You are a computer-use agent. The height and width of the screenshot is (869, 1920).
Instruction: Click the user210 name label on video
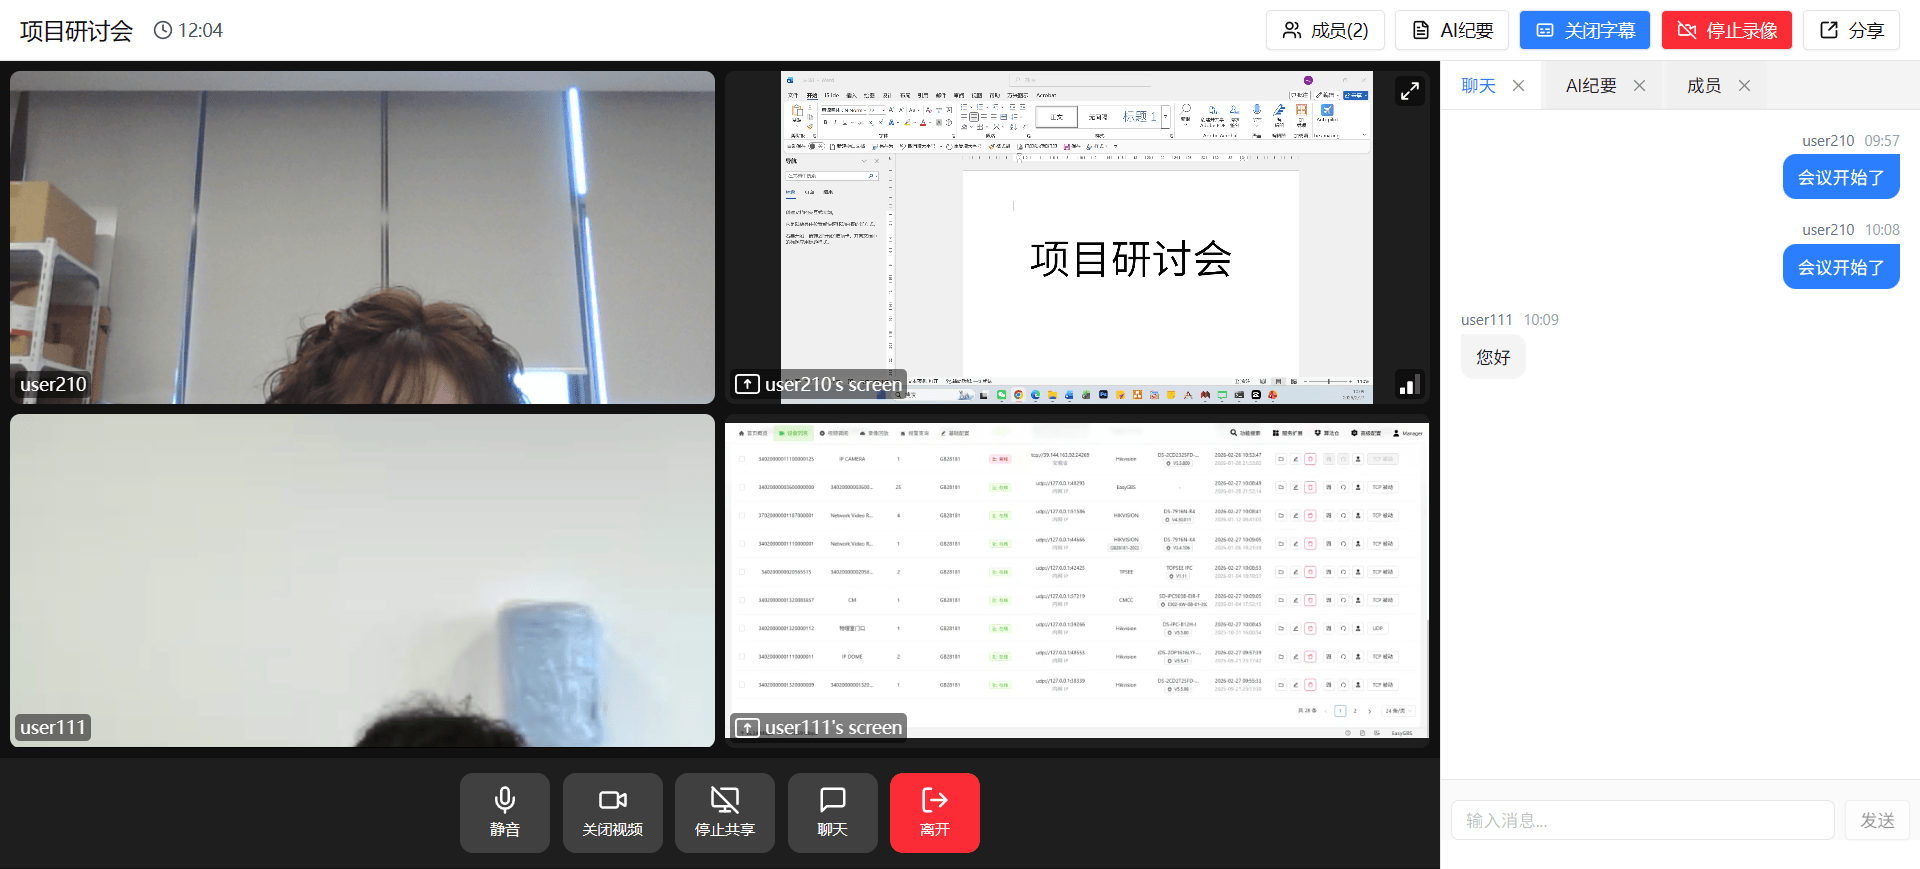(x=53, y=384)
